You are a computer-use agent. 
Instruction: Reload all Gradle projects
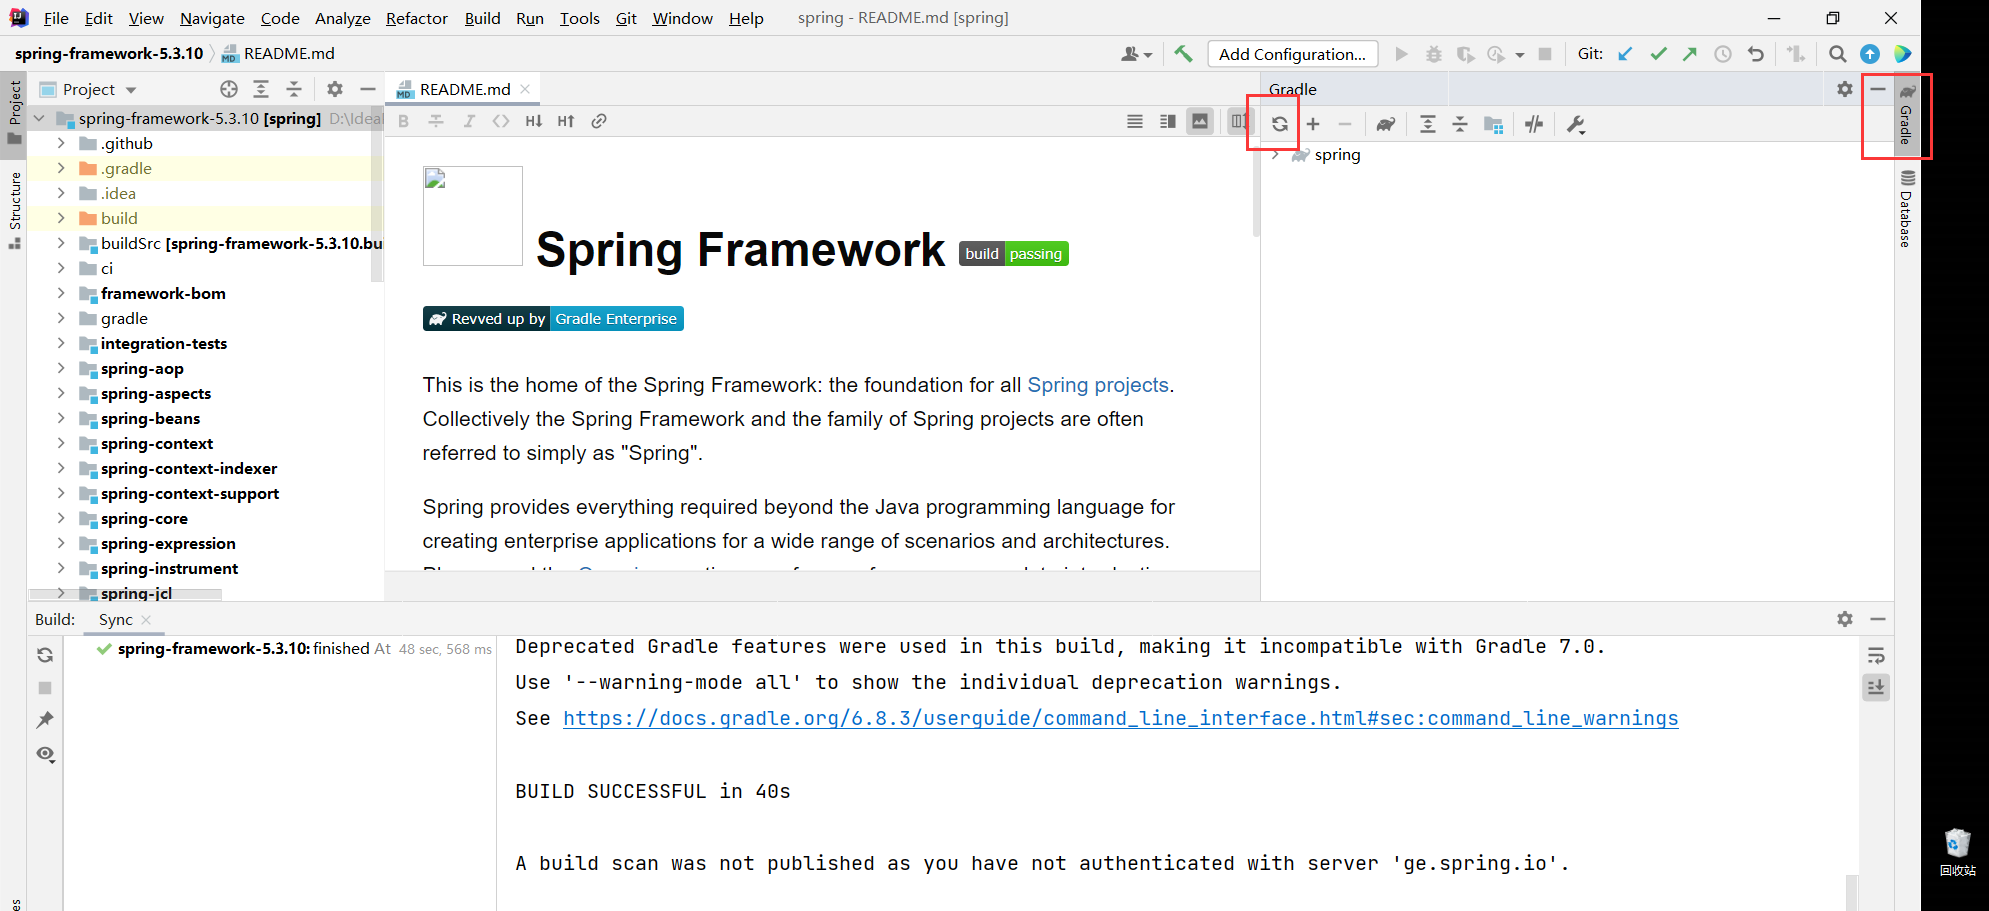click(1279, 124)
